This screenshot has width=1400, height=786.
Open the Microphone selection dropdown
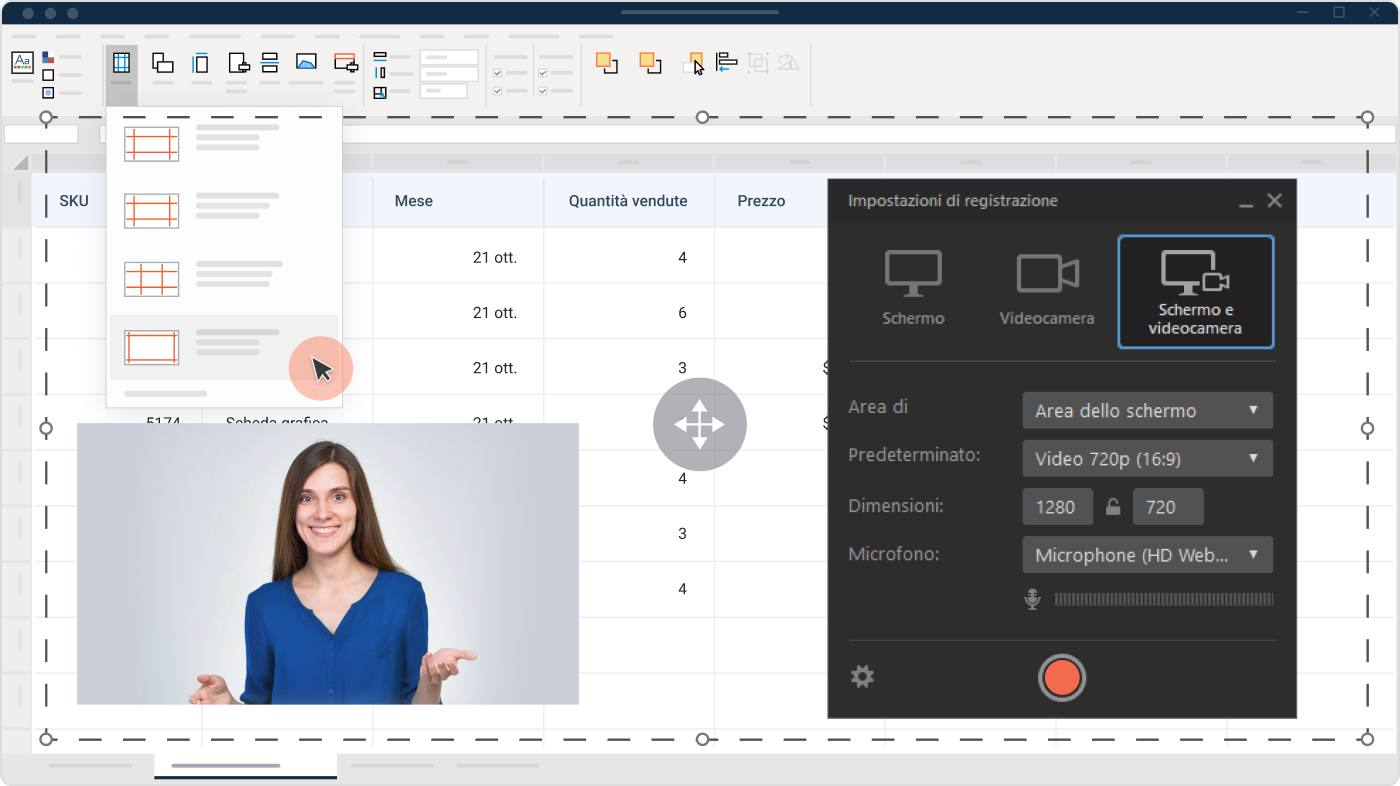(1147, 554)
